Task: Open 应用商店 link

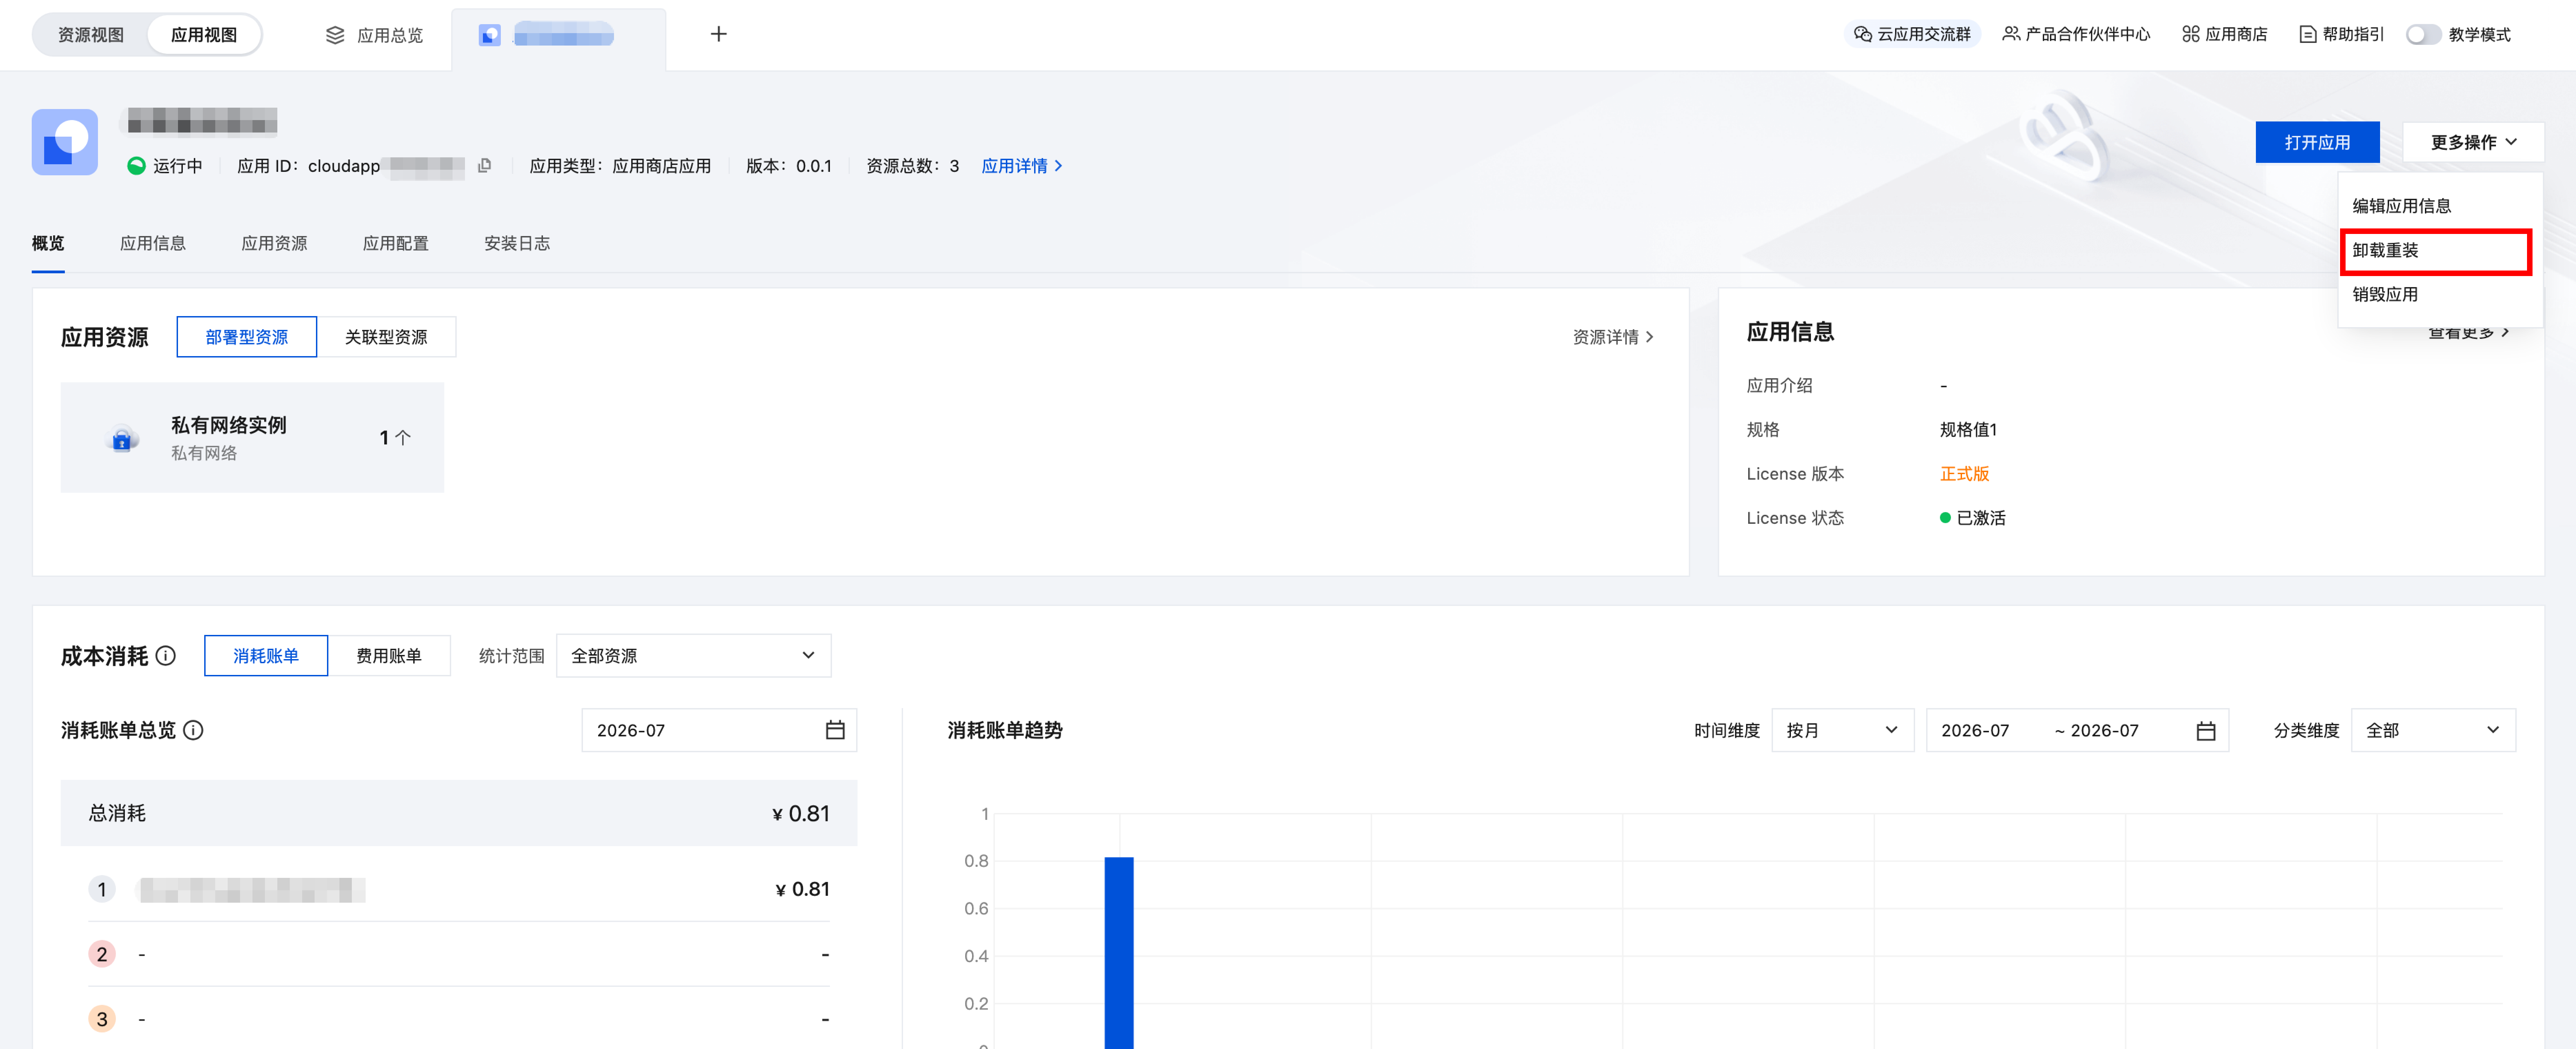Action: (2225, 34)
